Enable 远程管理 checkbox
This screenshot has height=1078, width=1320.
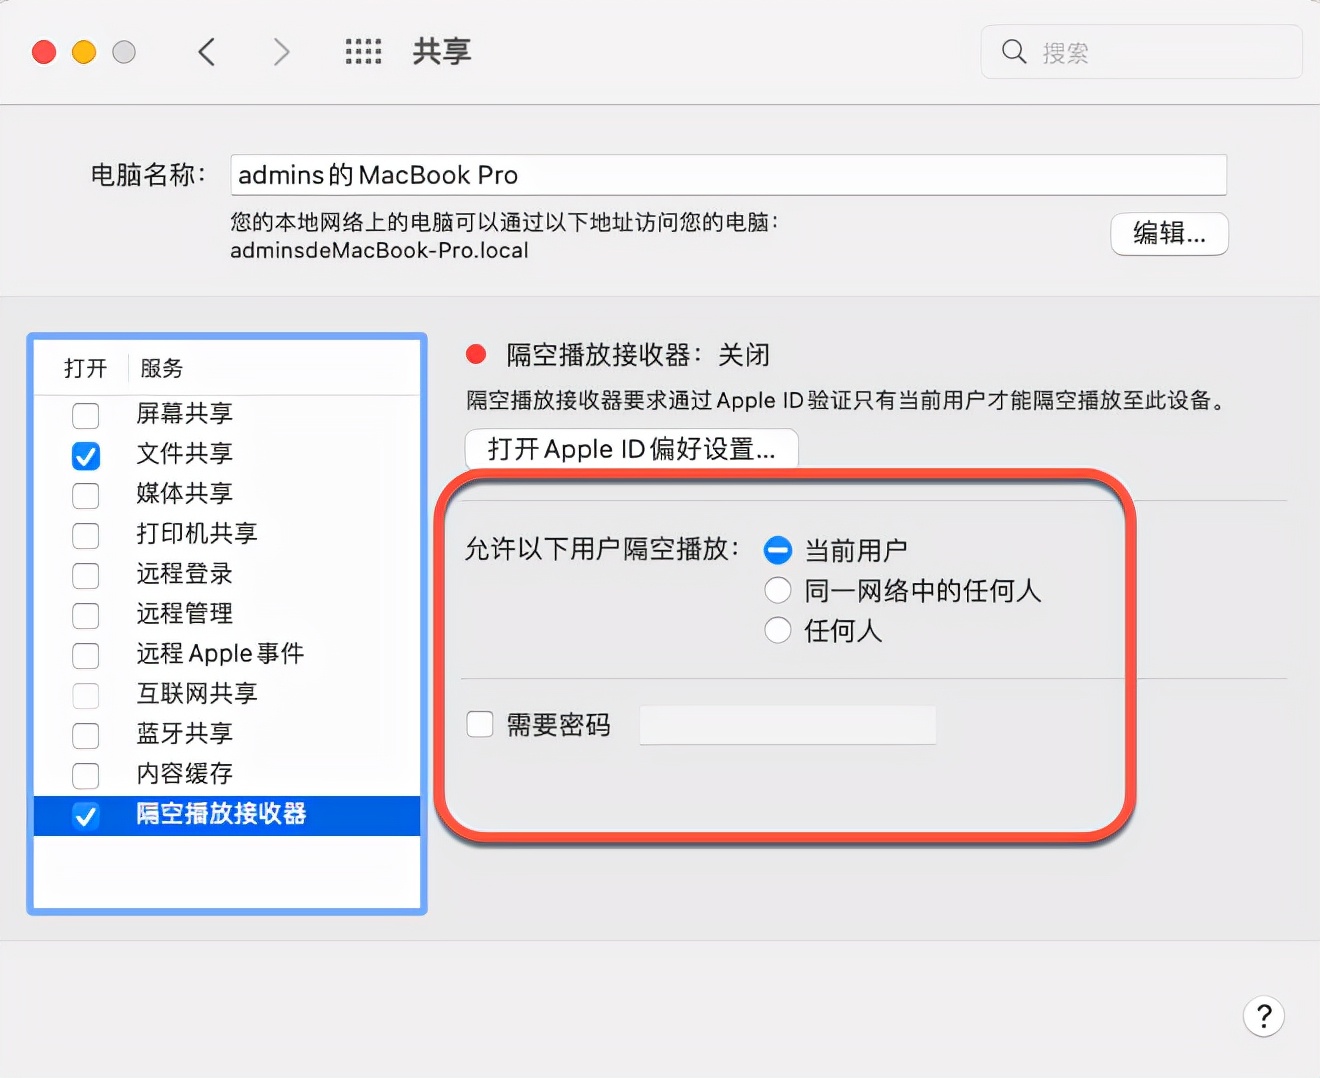pyautogui.click(x=86, y=615)
